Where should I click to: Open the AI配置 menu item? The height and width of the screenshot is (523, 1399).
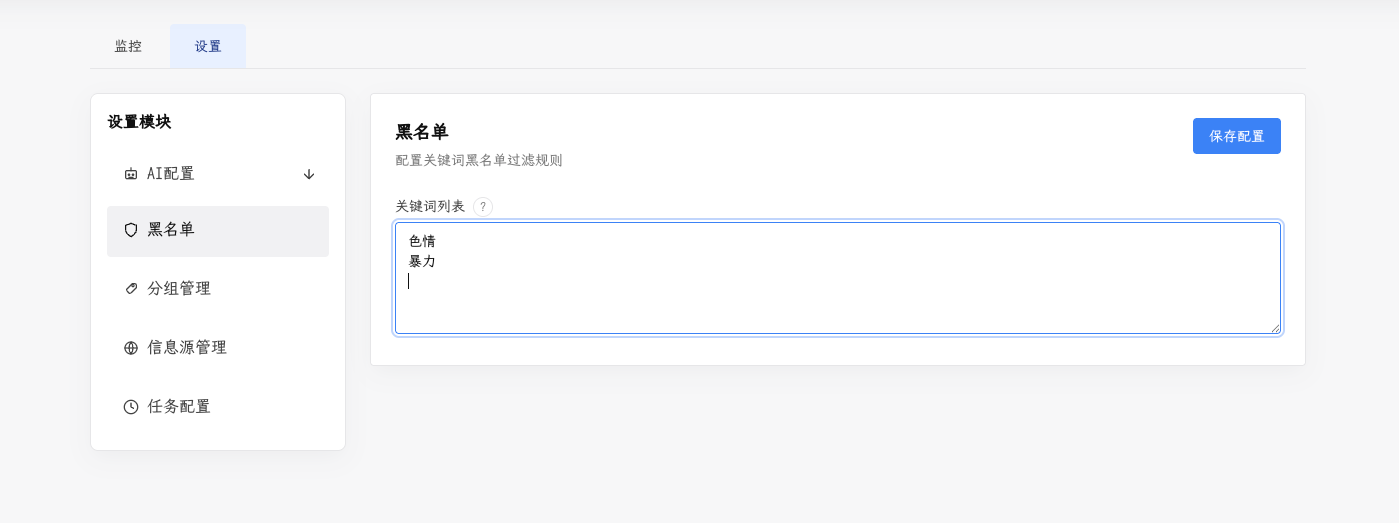(x=218, y=174)
